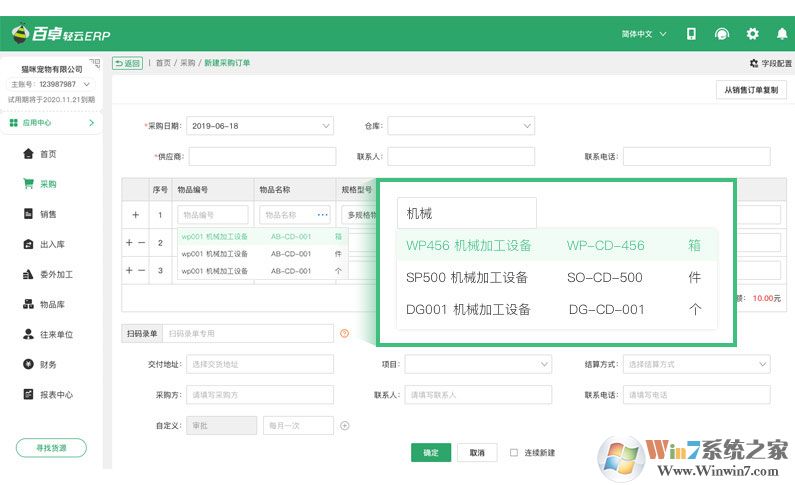Click the 报表中心 report icon
The width and height of the screenshot is (795, 485).
tap(28, 394)
